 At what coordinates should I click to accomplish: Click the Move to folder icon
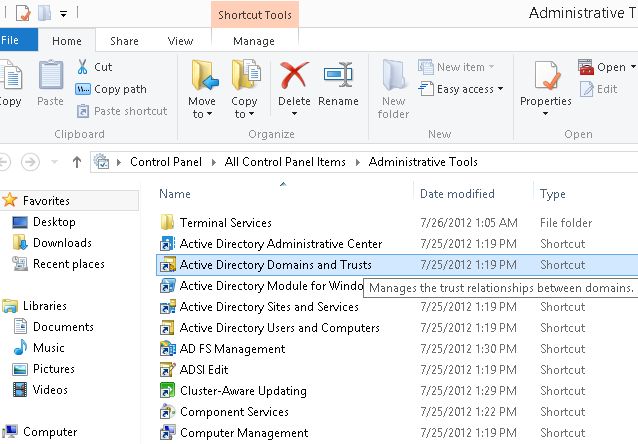click(202, 76)
